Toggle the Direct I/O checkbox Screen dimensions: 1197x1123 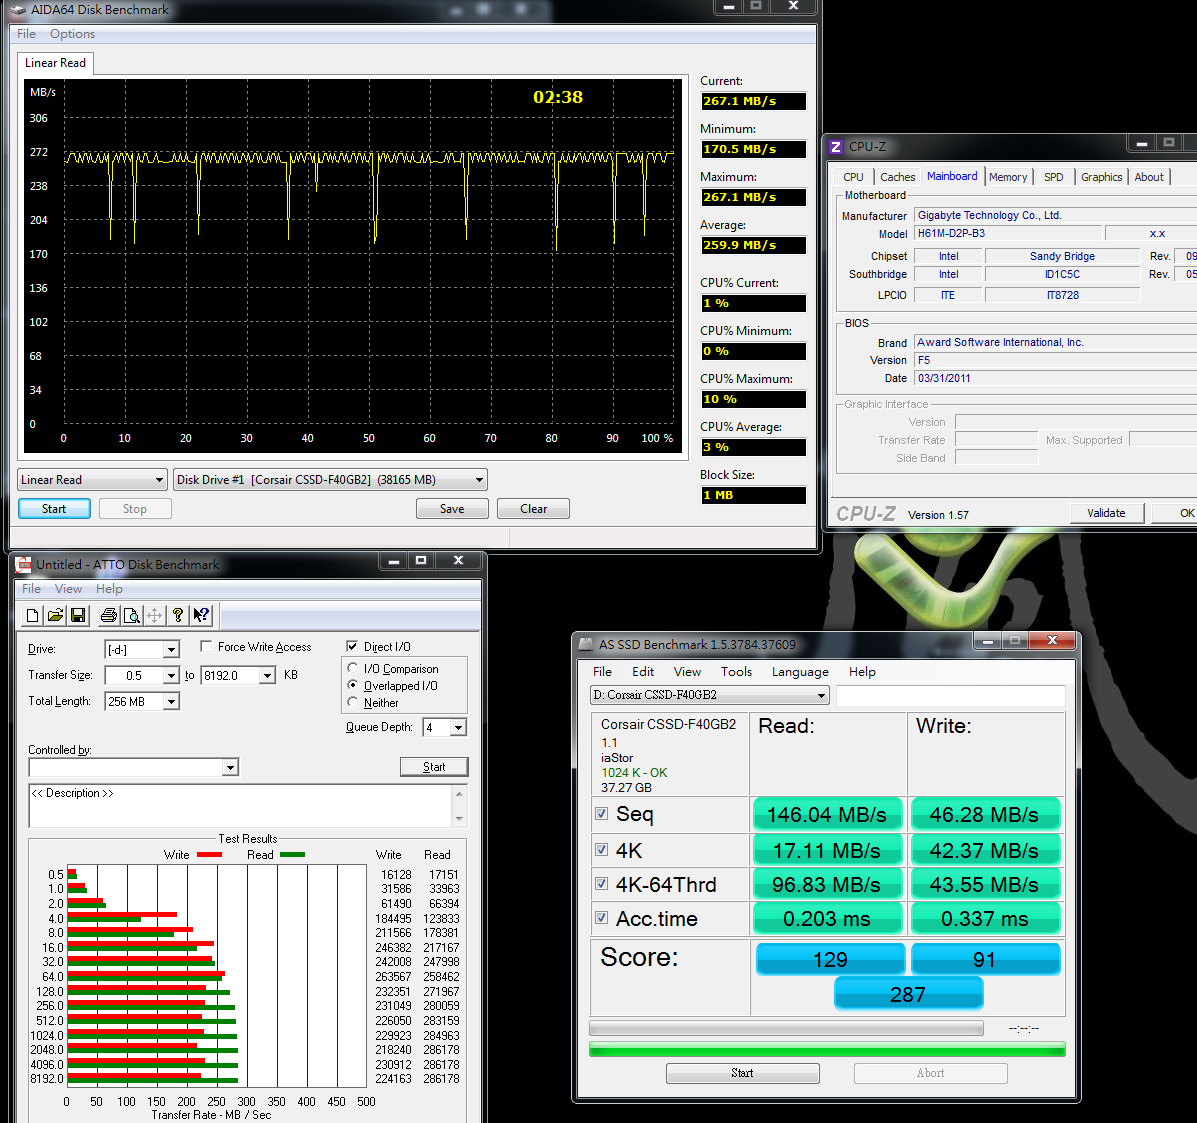[352, 646]
